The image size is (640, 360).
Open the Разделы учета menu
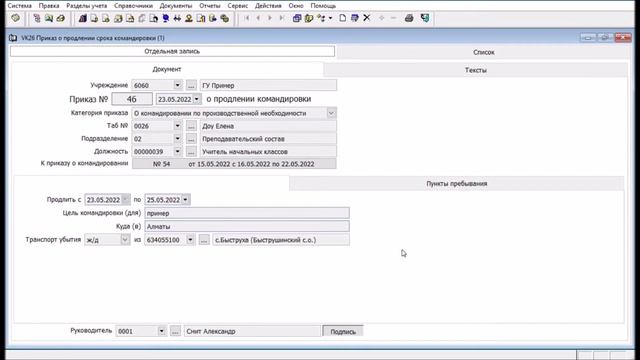87,6
